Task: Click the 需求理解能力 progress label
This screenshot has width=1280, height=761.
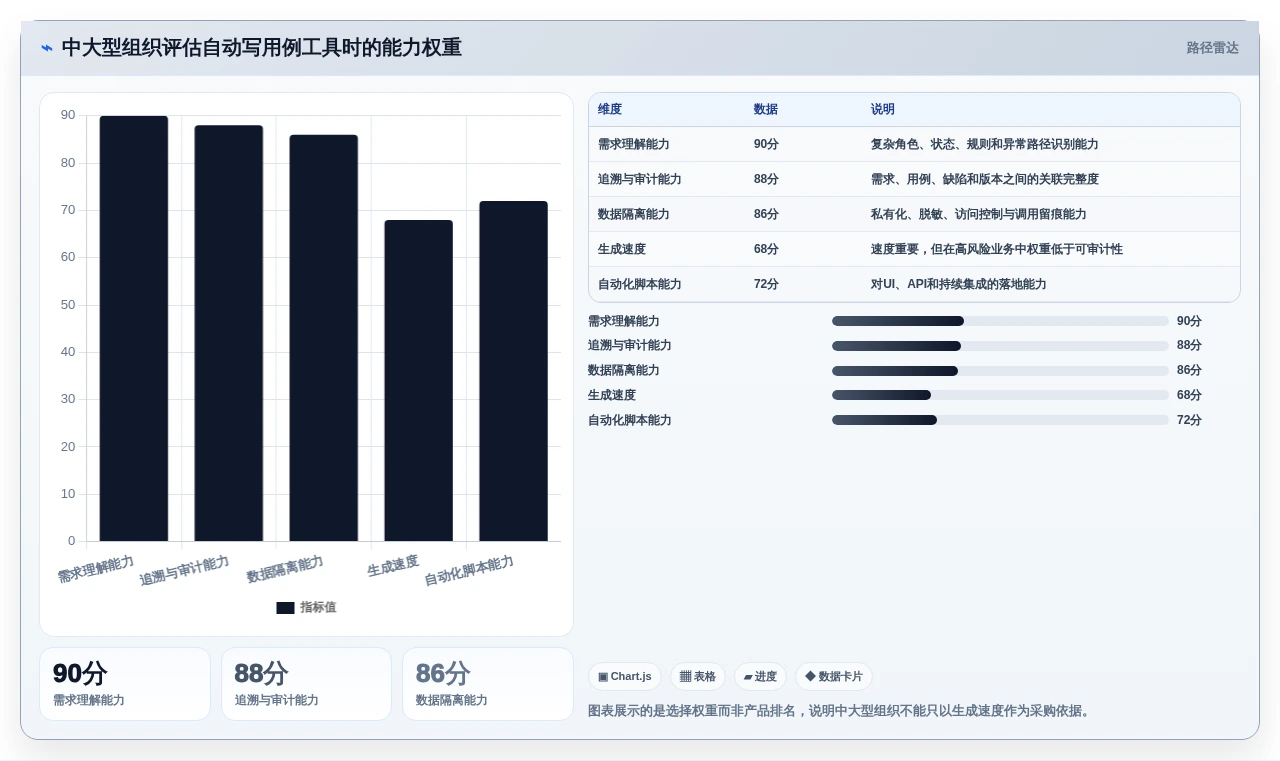Action: pos(624,321)
